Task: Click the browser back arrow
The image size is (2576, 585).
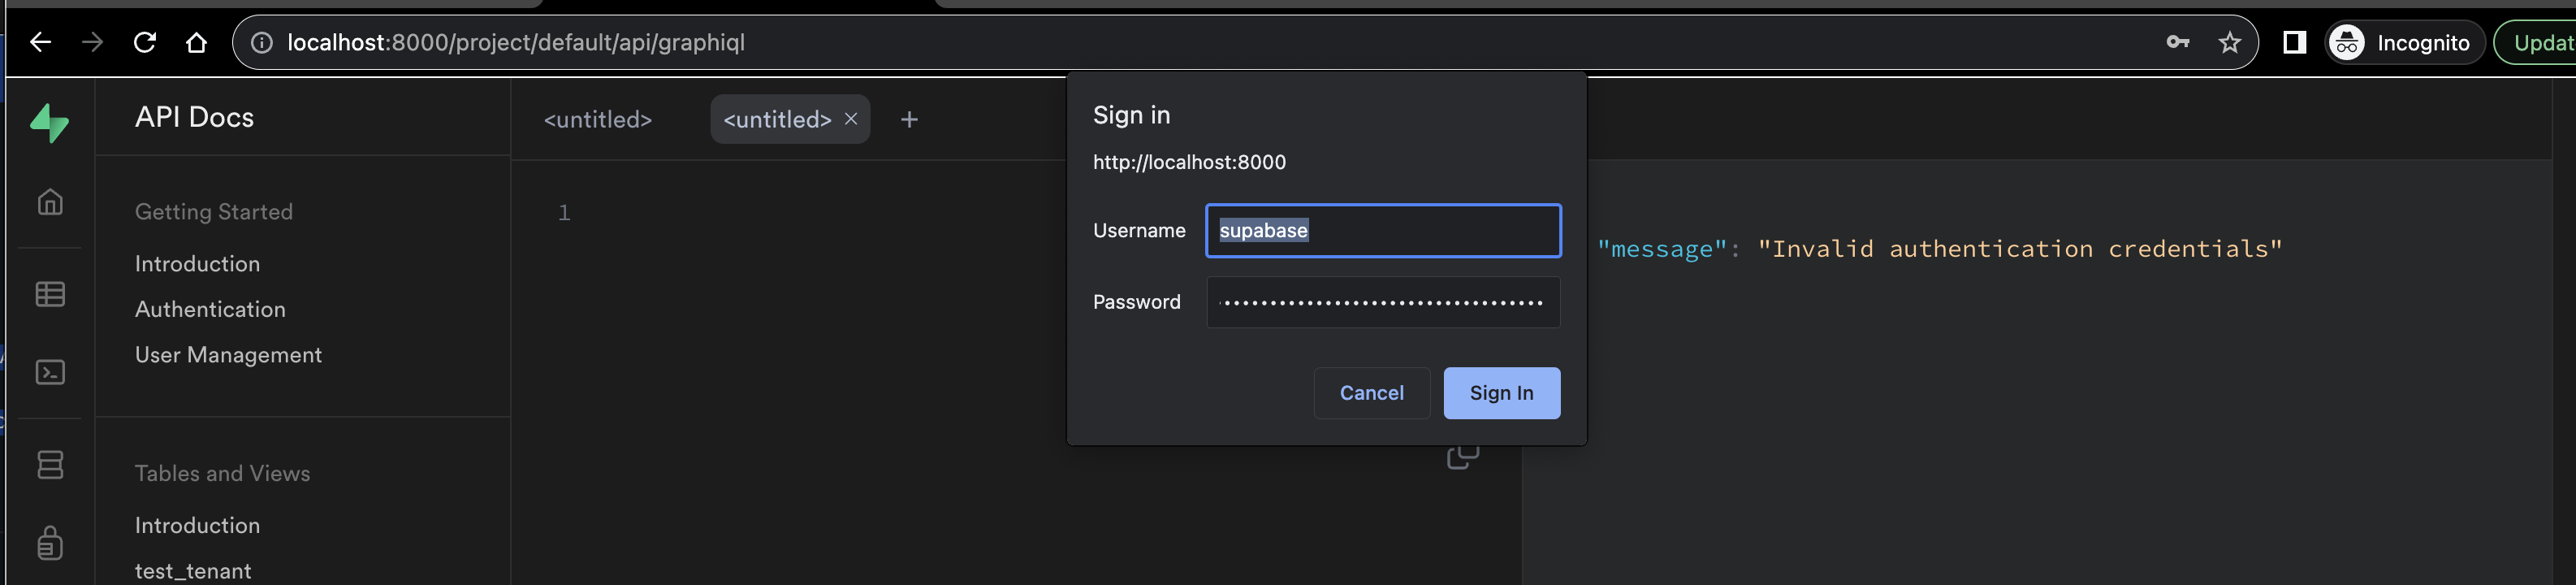Action: pos(39,42)
